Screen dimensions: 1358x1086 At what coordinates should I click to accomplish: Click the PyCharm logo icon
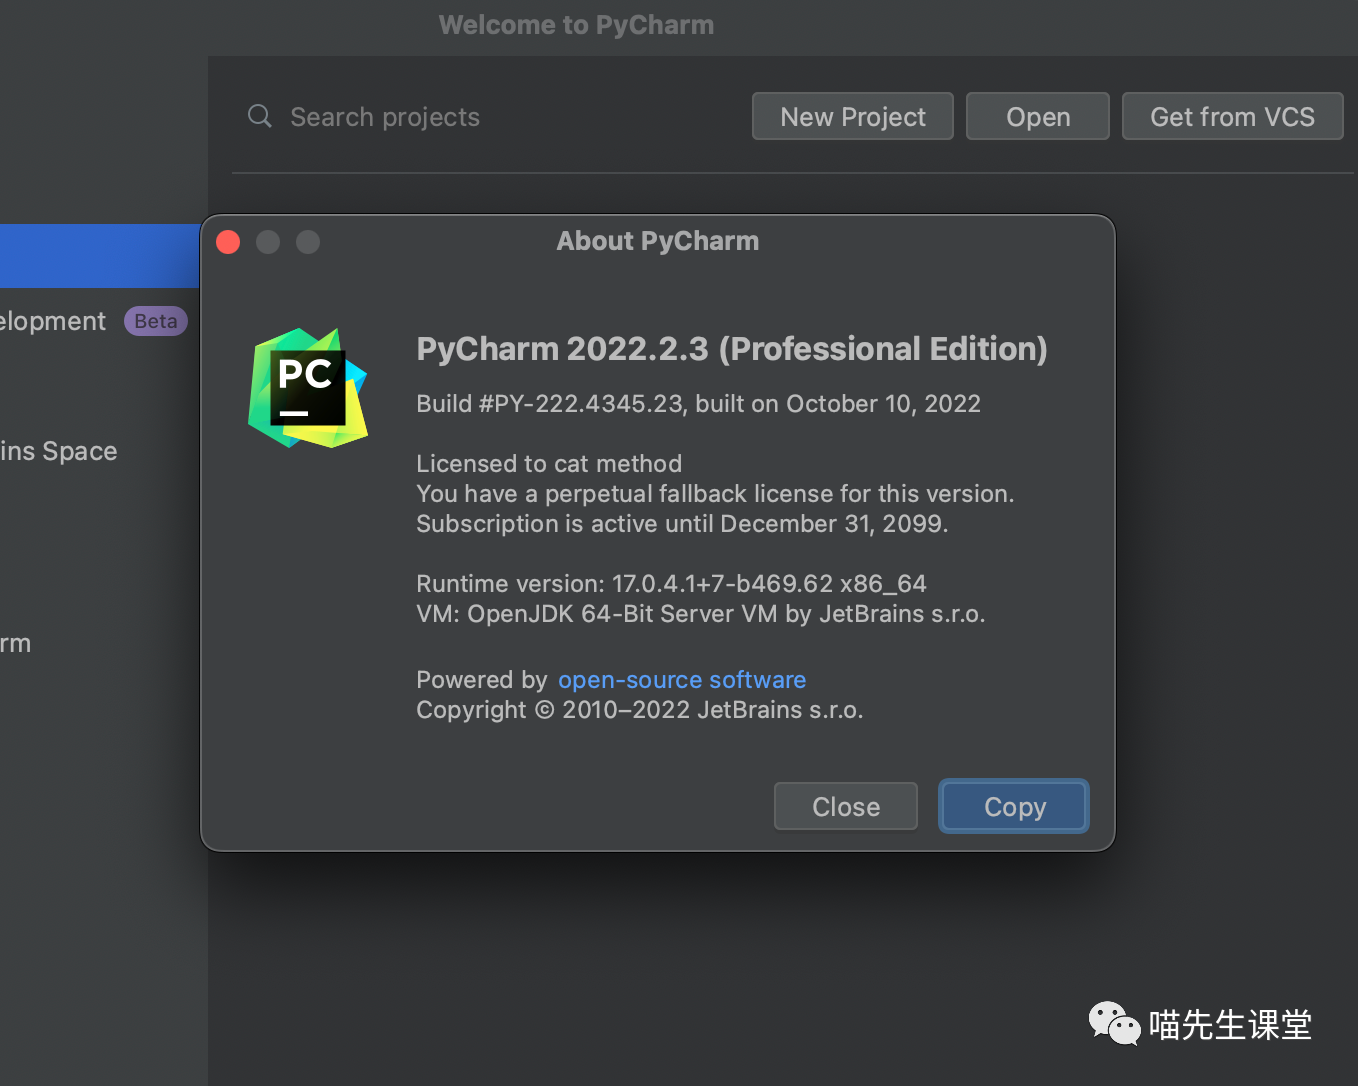[308, 388]
